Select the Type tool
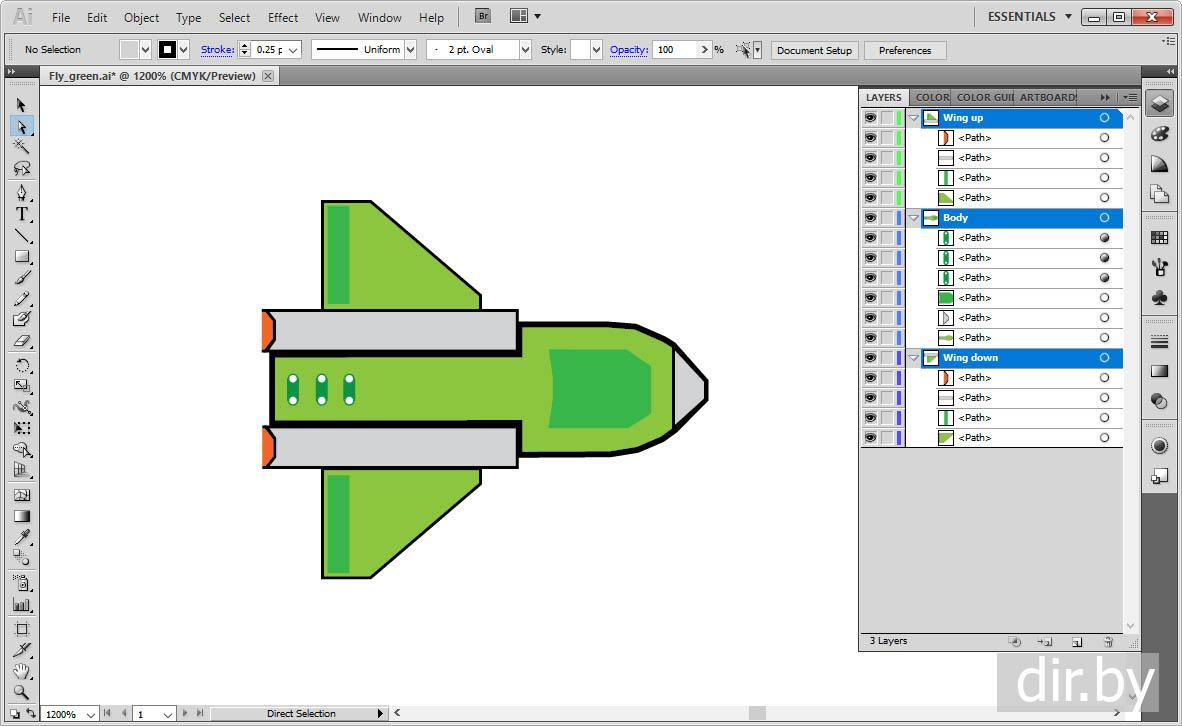 (21, 214)
